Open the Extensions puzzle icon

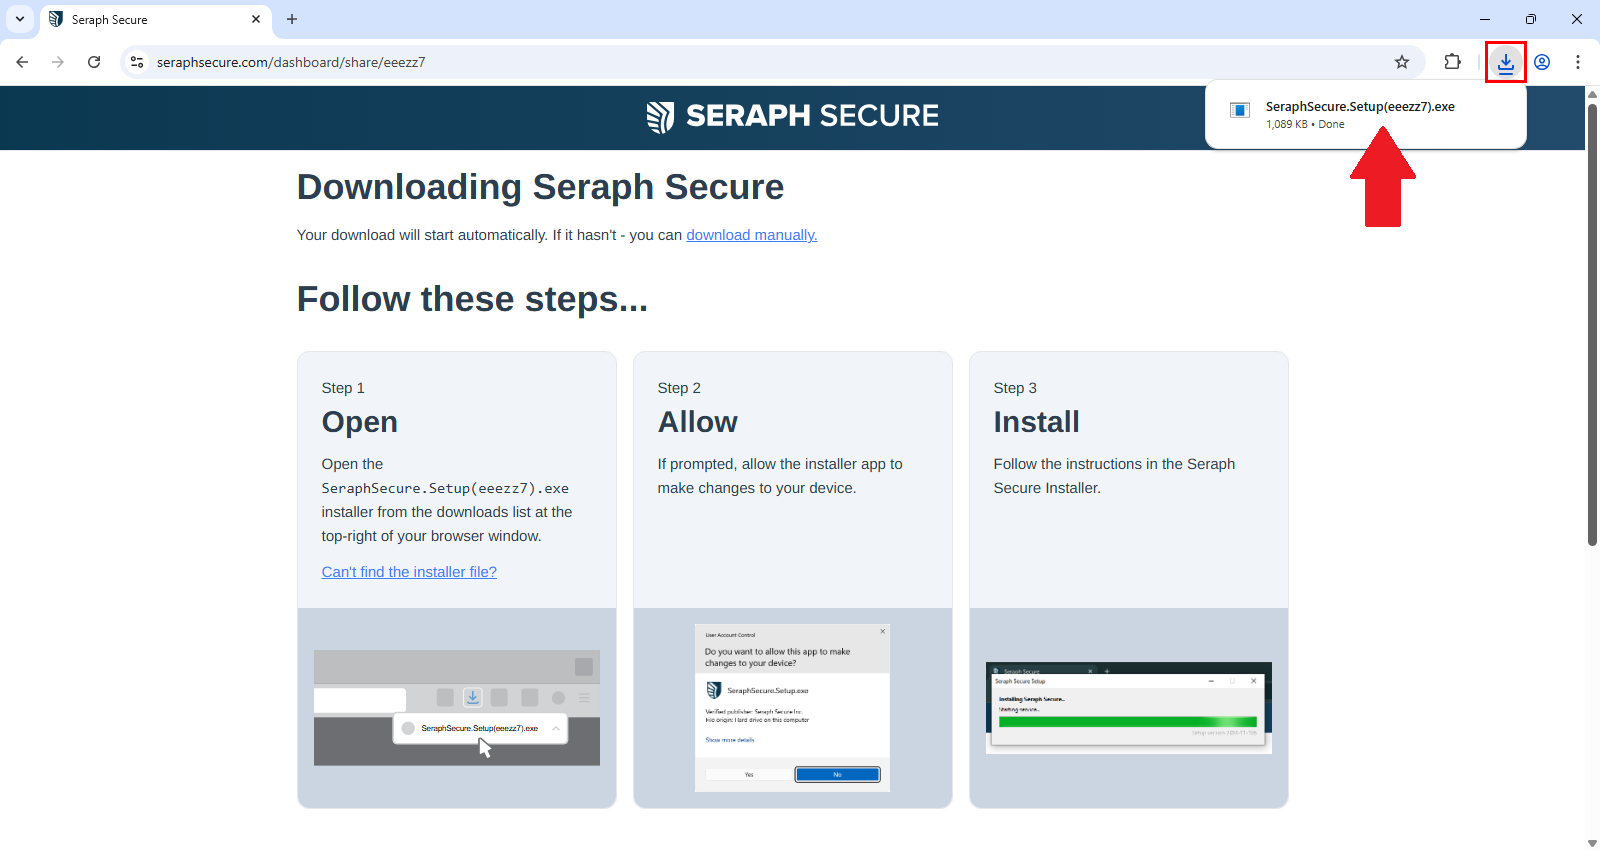coord(1452,62)
